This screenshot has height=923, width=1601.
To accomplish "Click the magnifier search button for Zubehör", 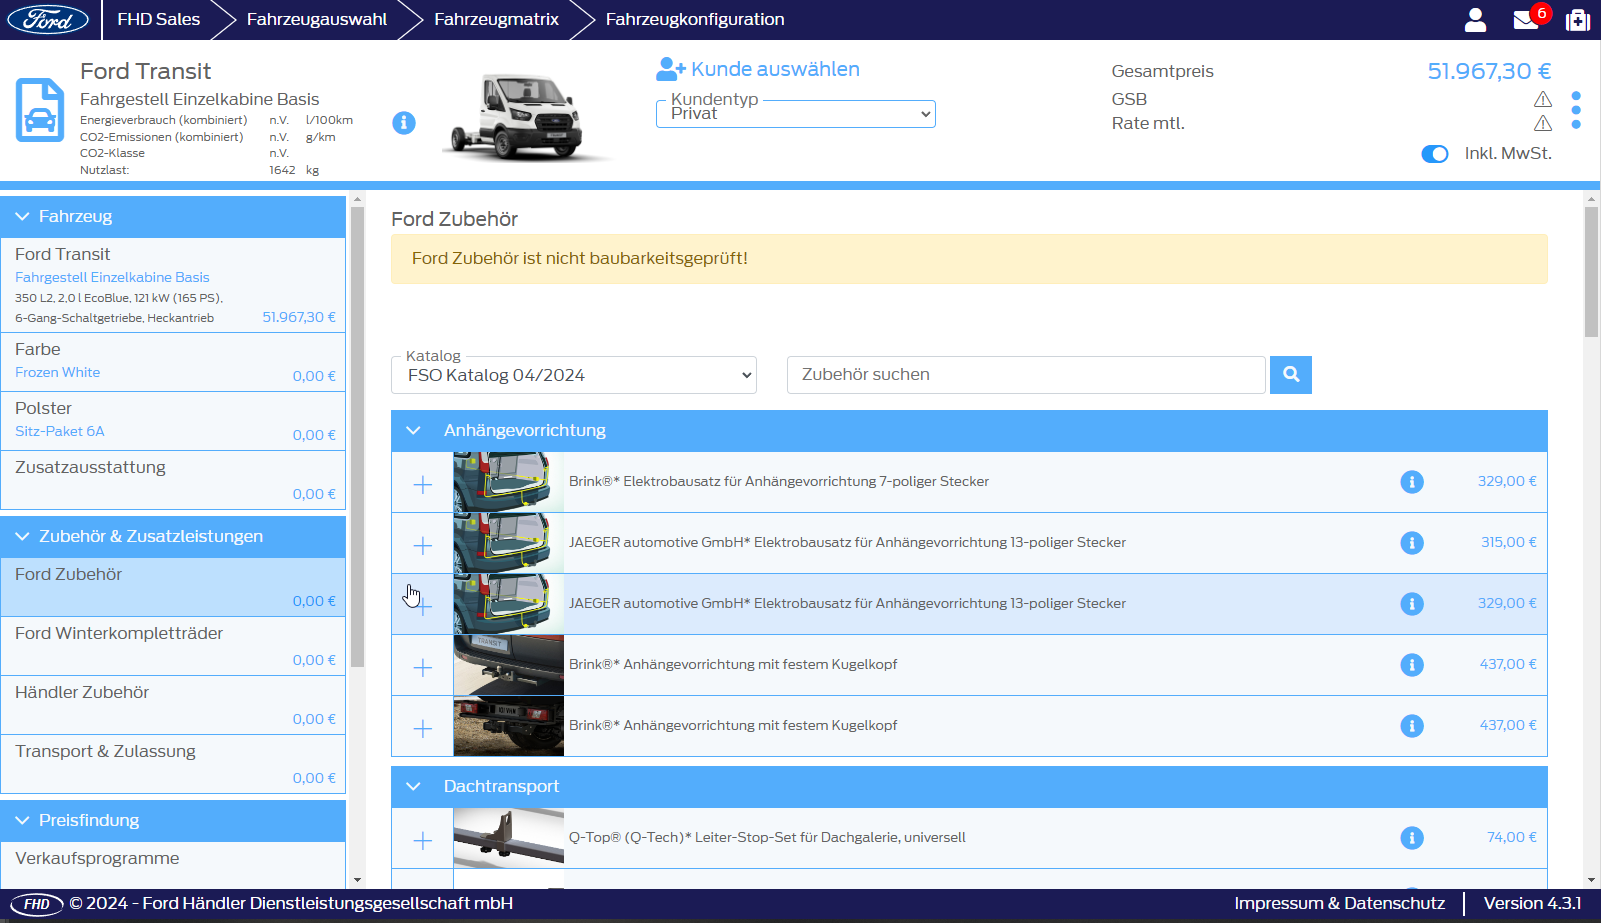I will coord(1291,375).
